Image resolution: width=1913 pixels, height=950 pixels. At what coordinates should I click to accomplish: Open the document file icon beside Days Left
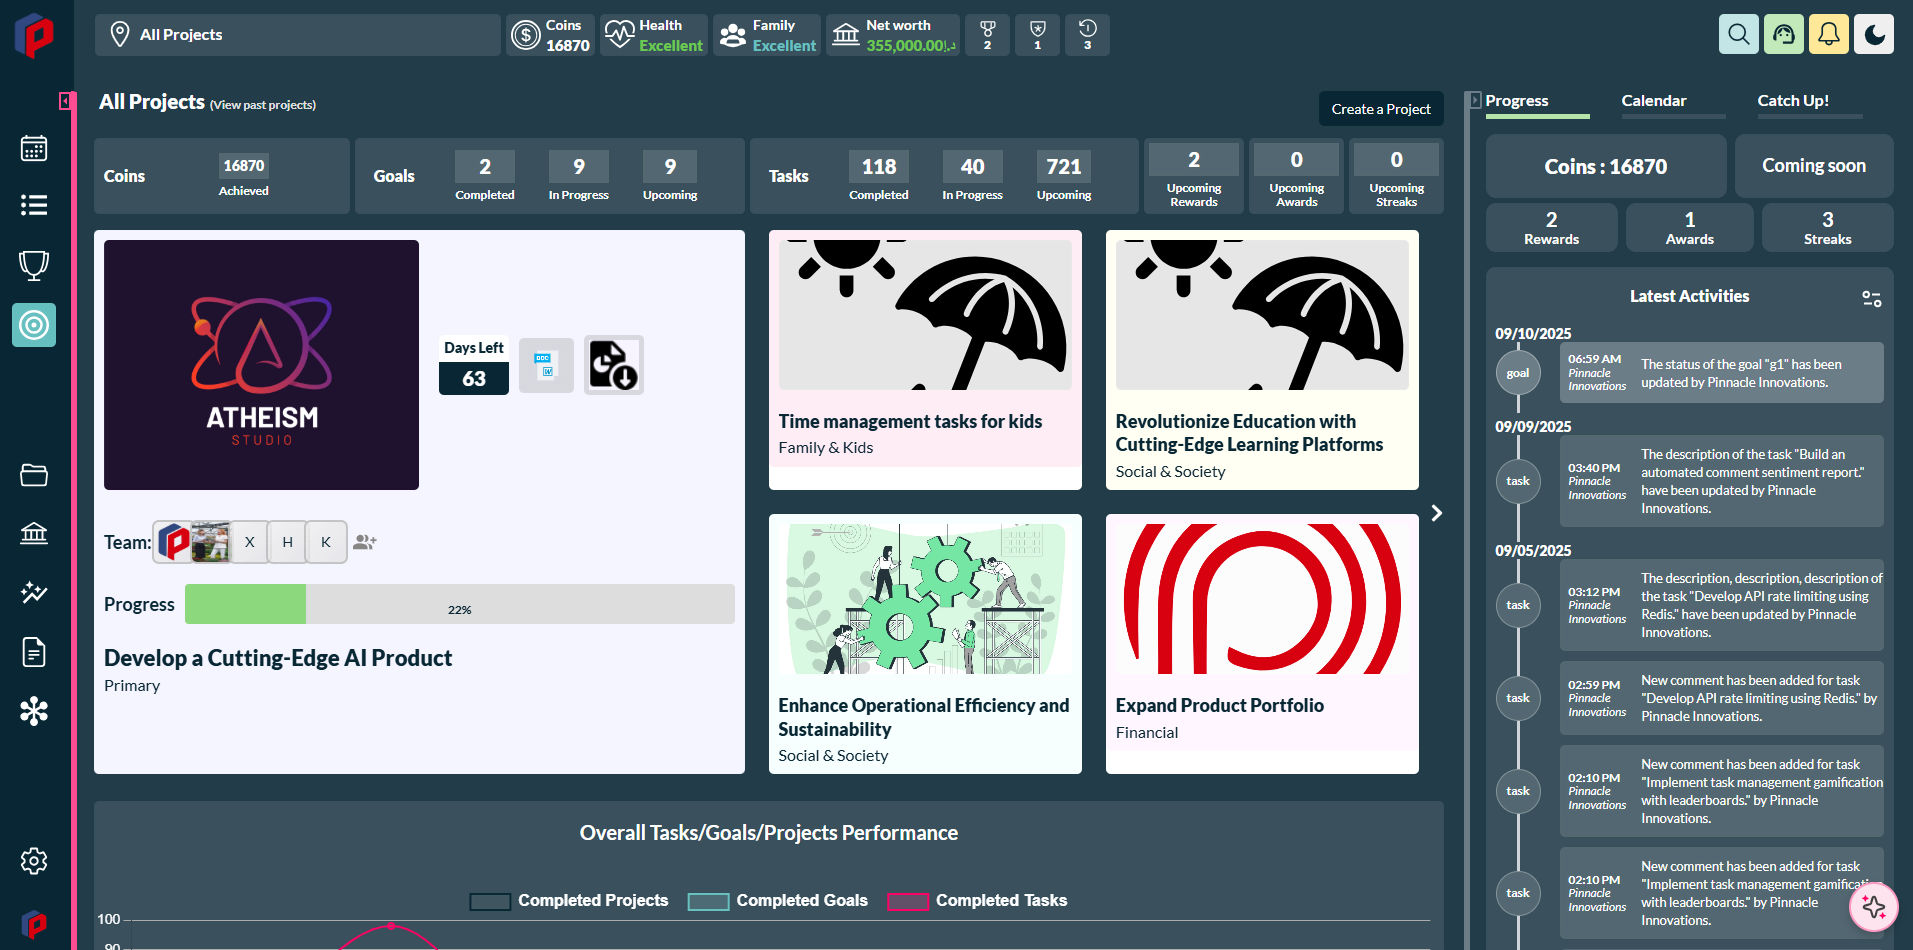[x=546, y=365]
